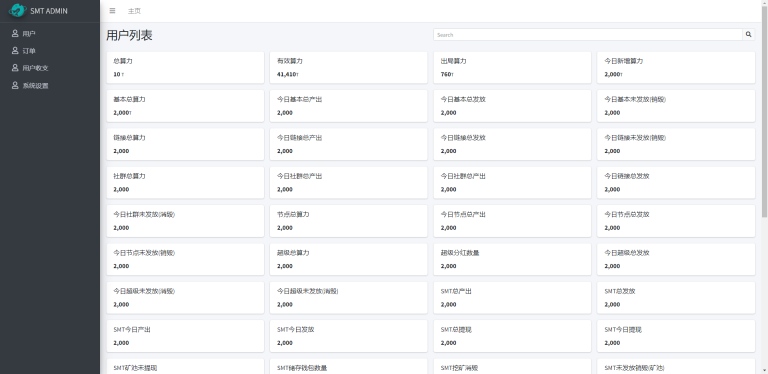Viewport: 768px width, 374px height.
Task: Click the person icon beside 用户
Action: point(15,33)
